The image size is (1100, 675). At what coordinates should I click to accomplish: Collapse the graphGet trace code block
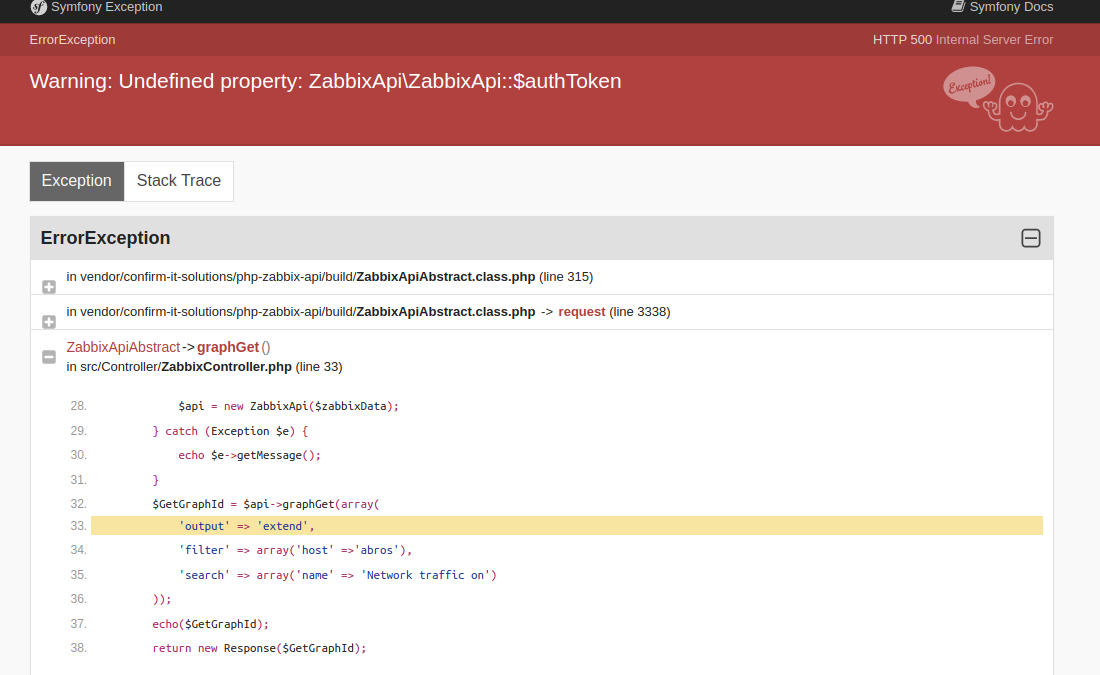49,357
